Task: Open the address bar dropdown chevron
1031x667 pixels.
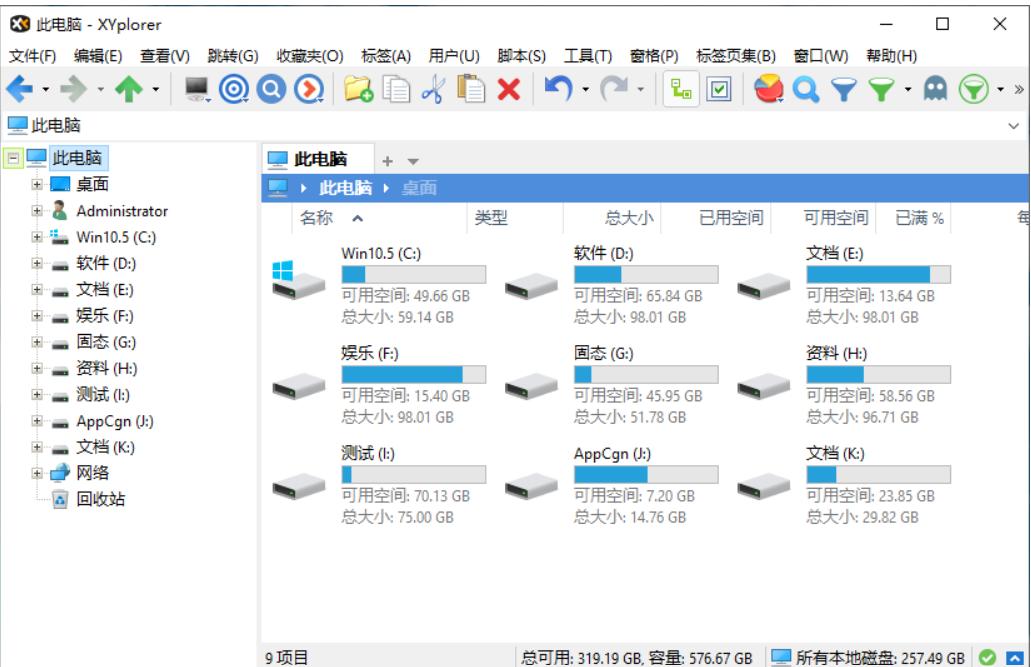Action: coord(1013,126)
